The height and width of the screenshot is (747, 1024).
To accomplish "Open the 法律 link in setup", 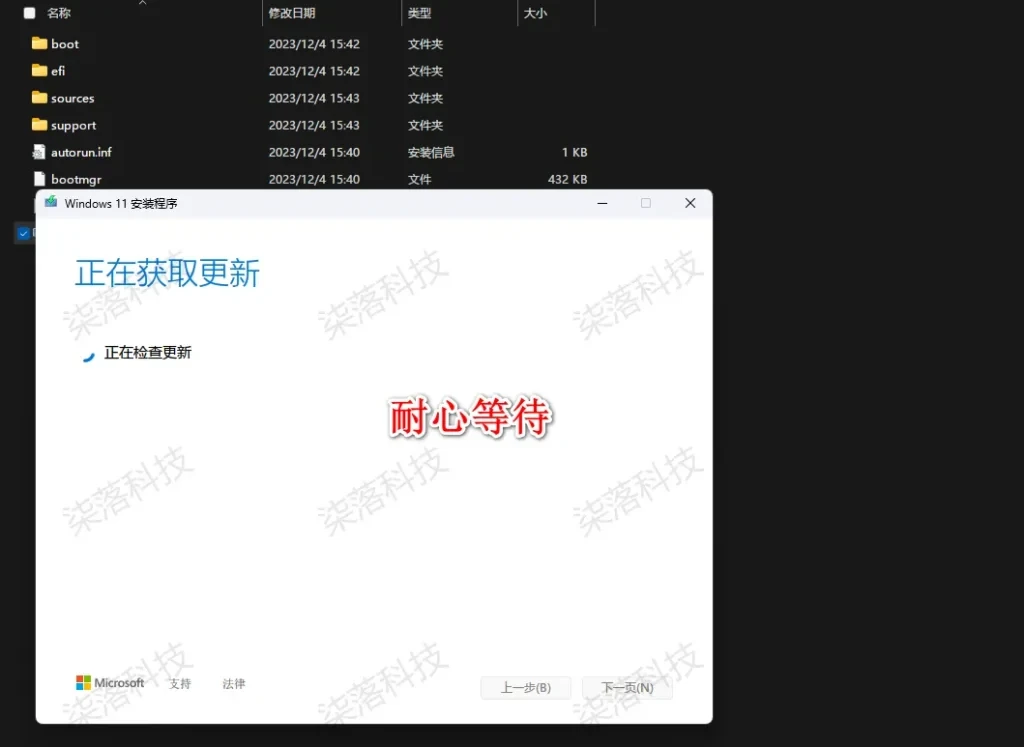I will click(233, 684).
